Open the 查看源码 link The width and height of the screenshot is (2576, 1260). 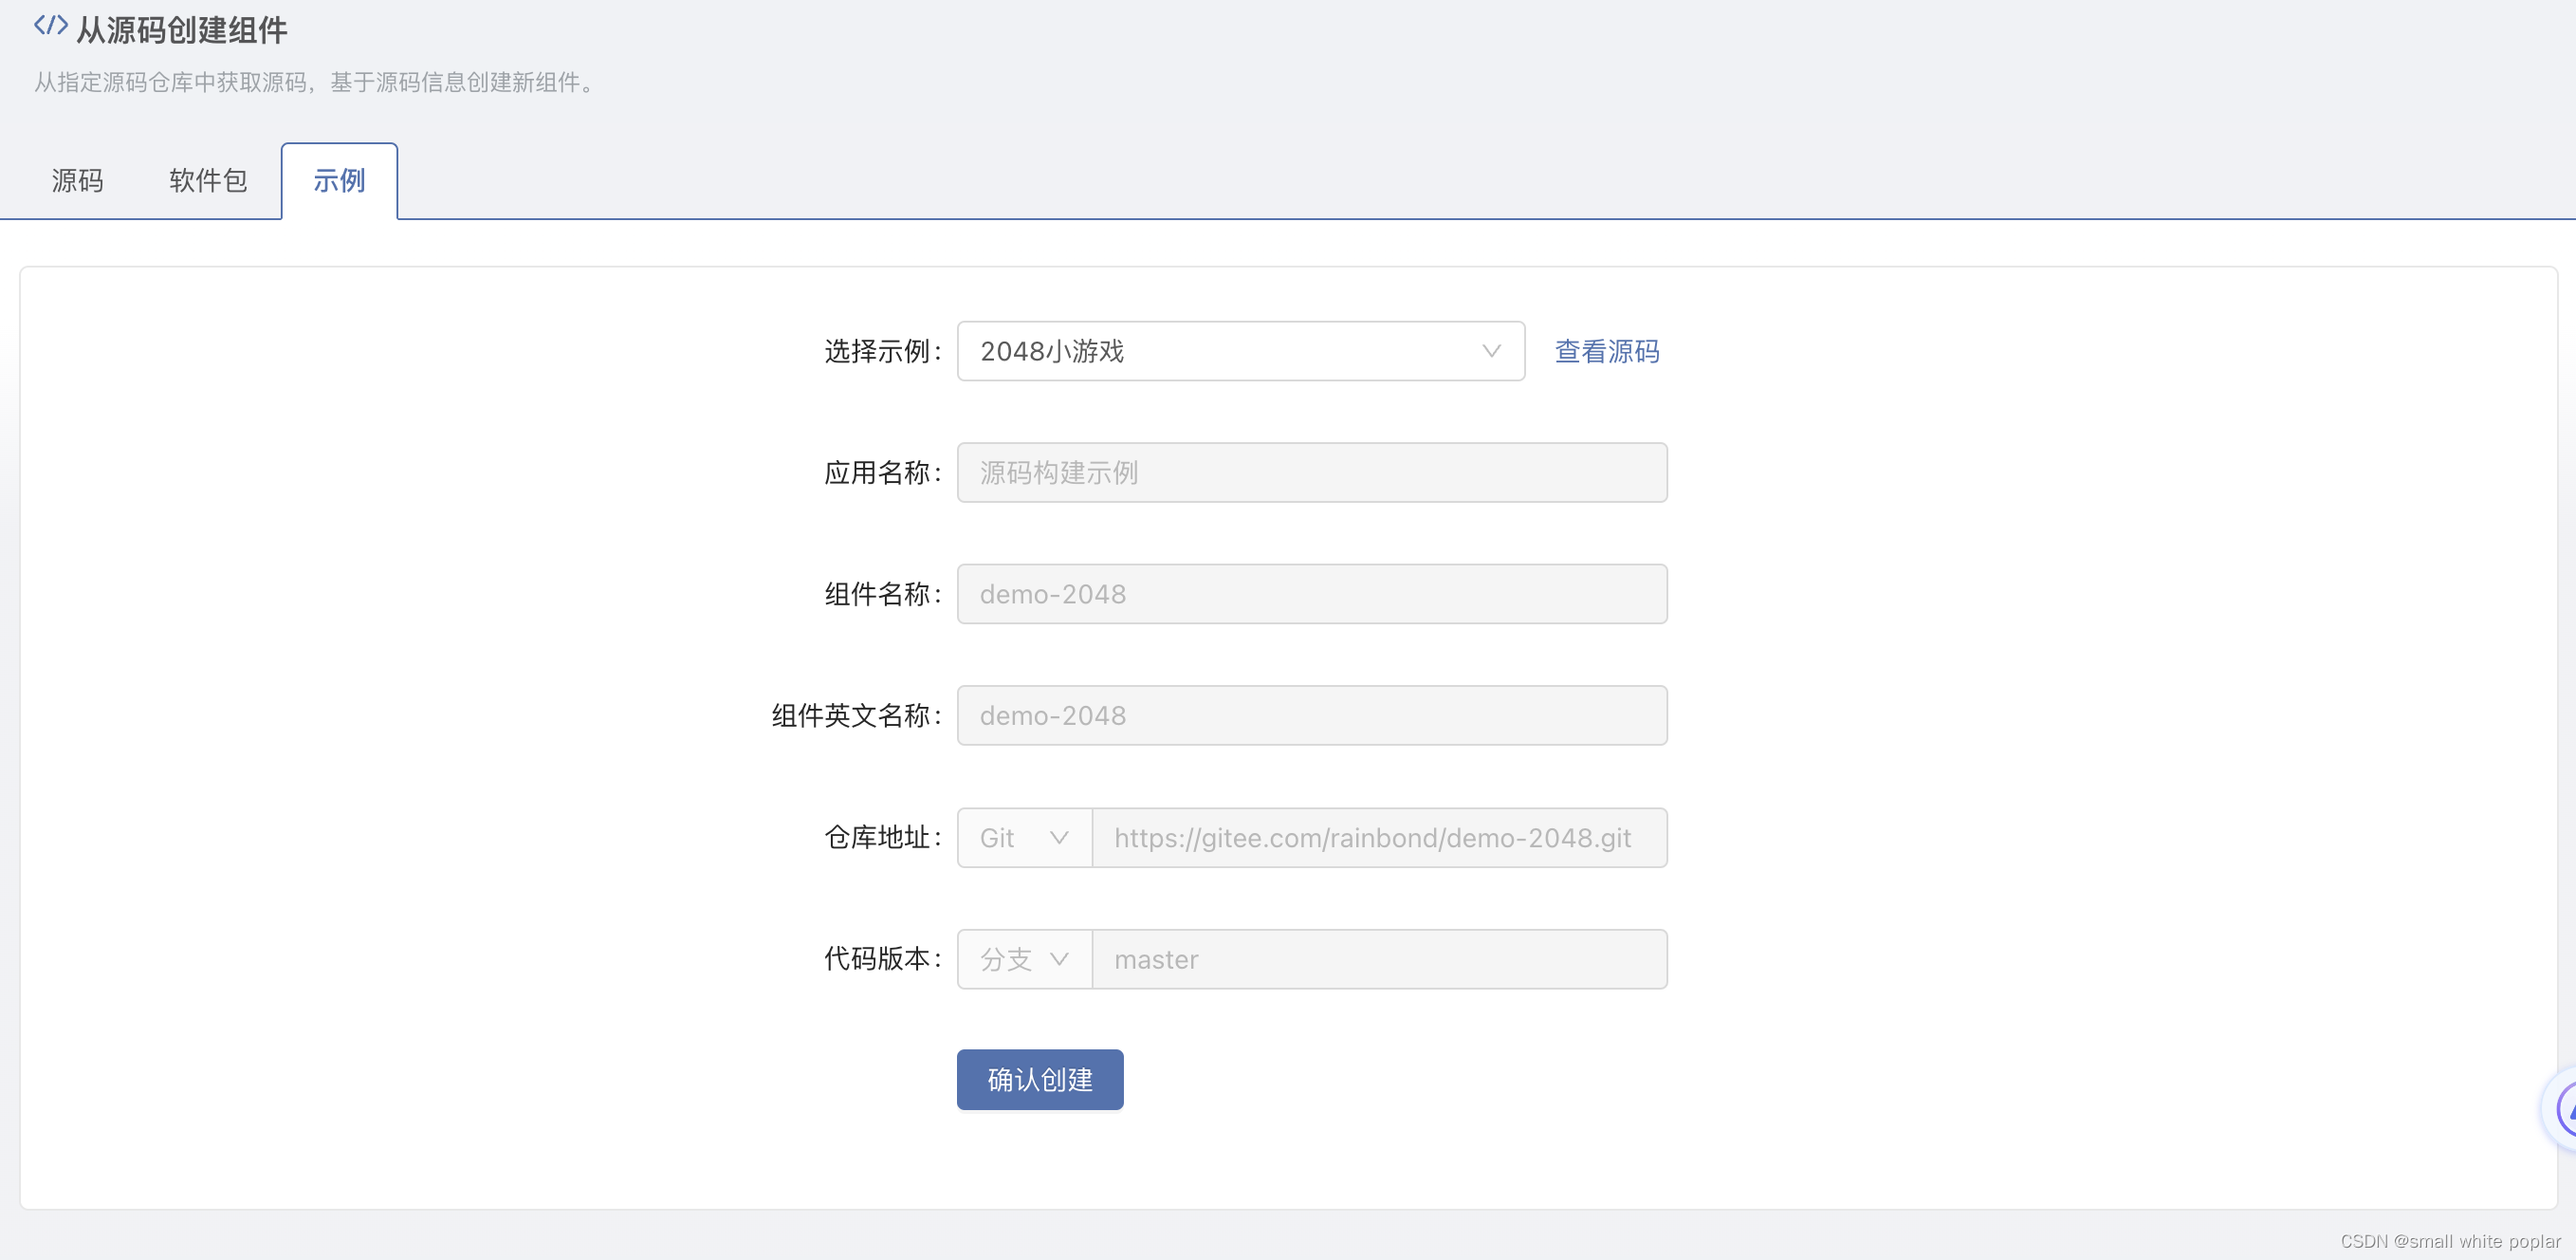tap(1606, 351)
